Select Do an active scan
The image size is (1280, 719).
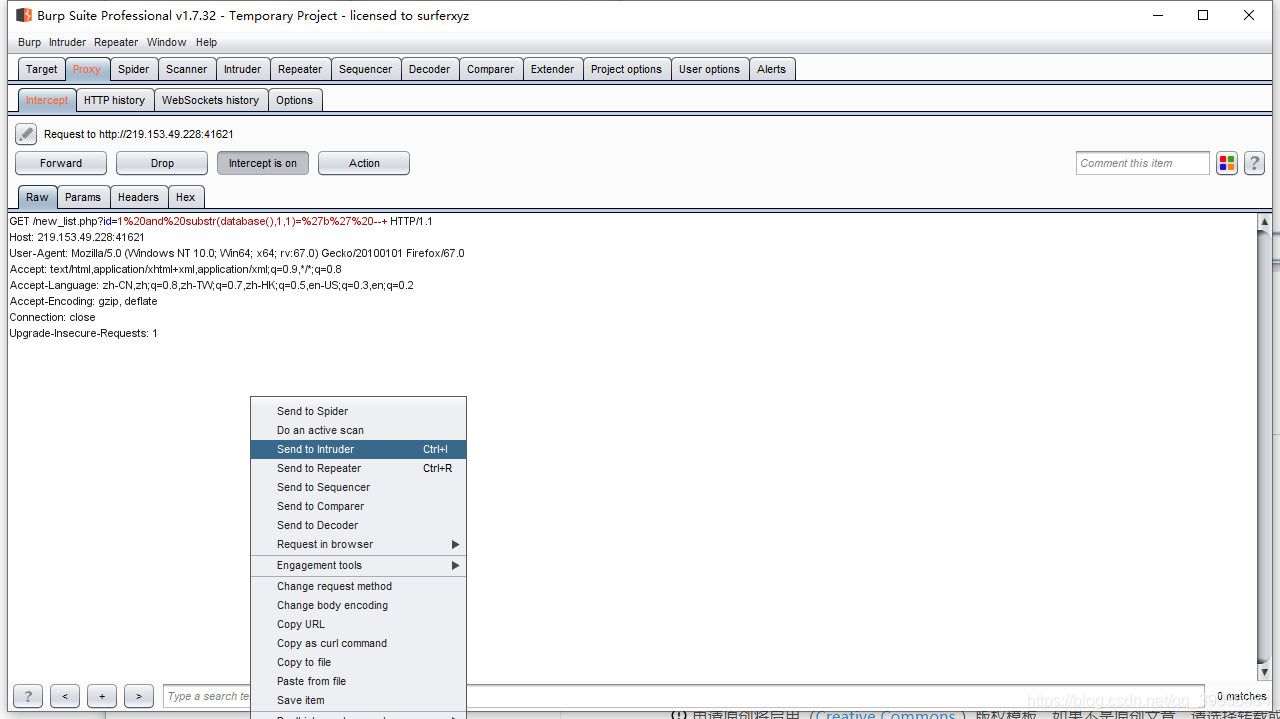point(358,430)
